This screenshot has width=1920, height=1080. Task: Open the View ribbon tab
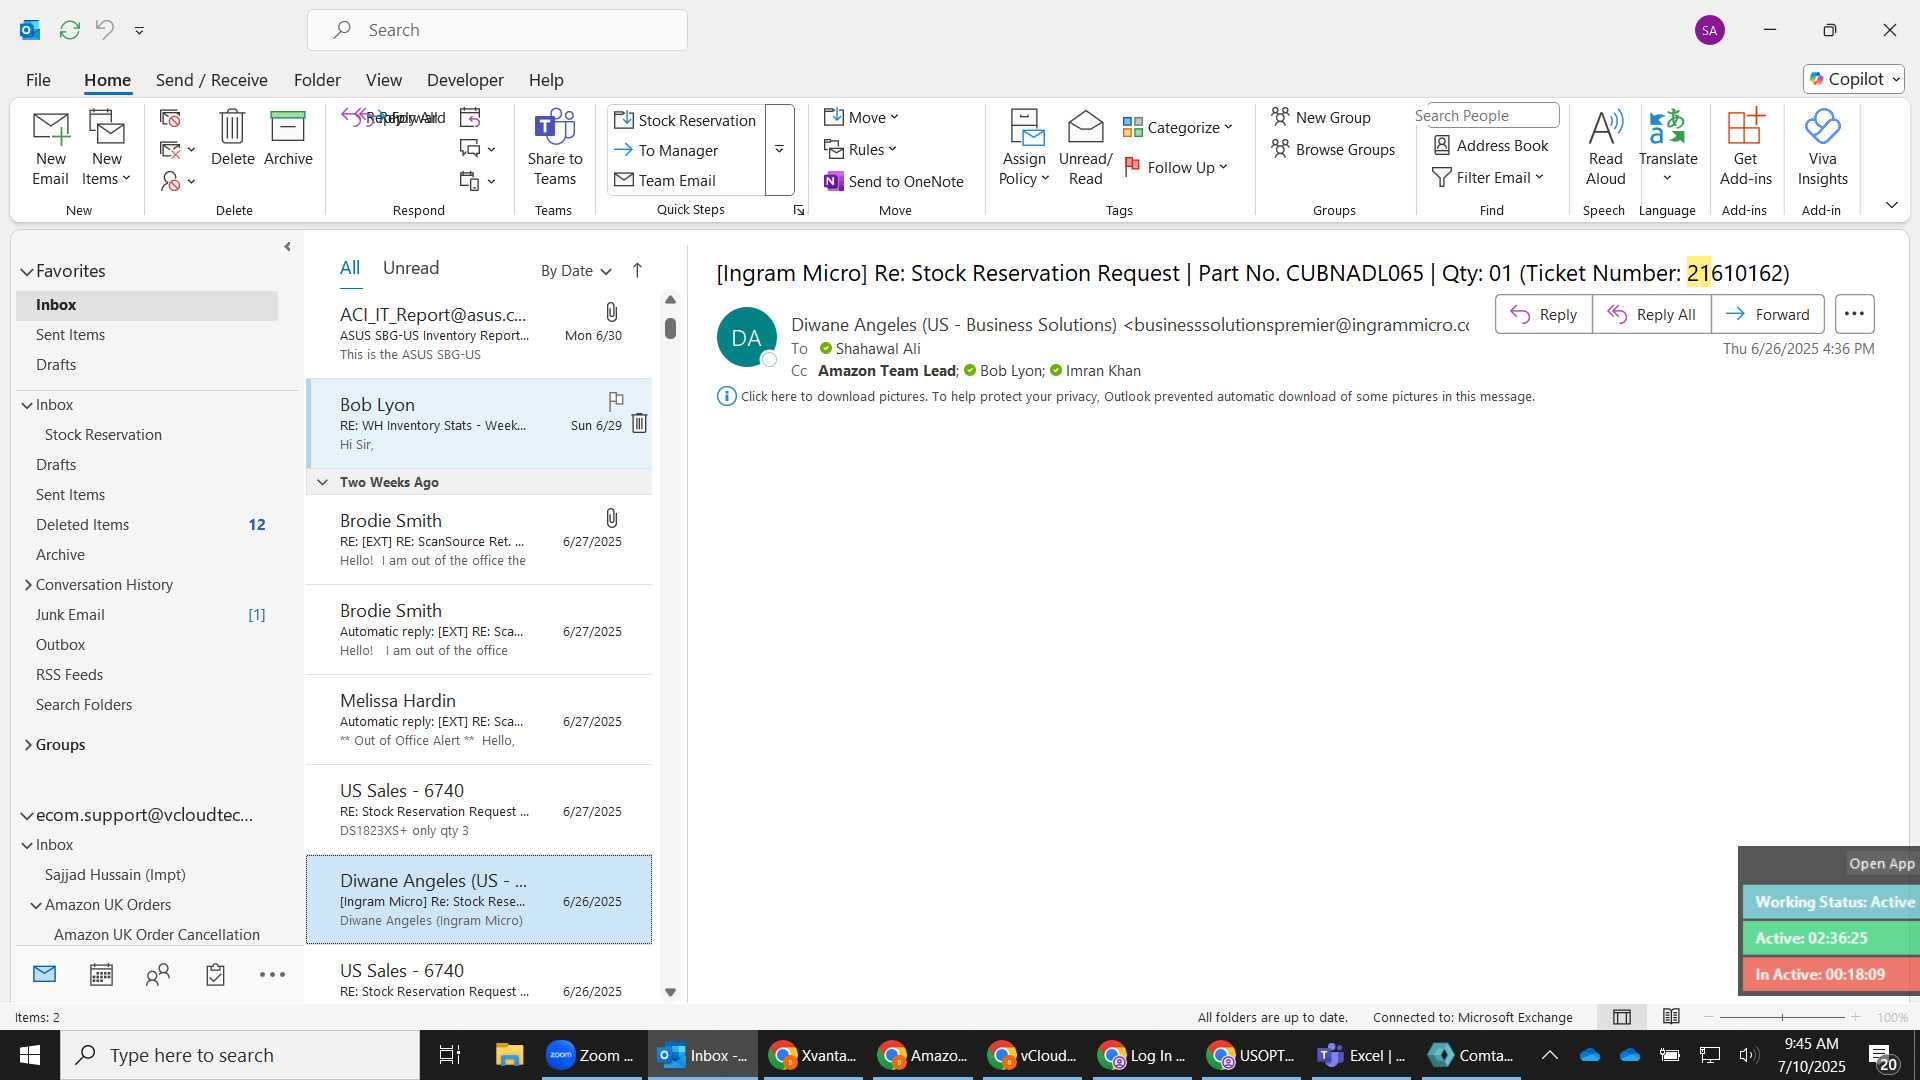click(384, 79)
